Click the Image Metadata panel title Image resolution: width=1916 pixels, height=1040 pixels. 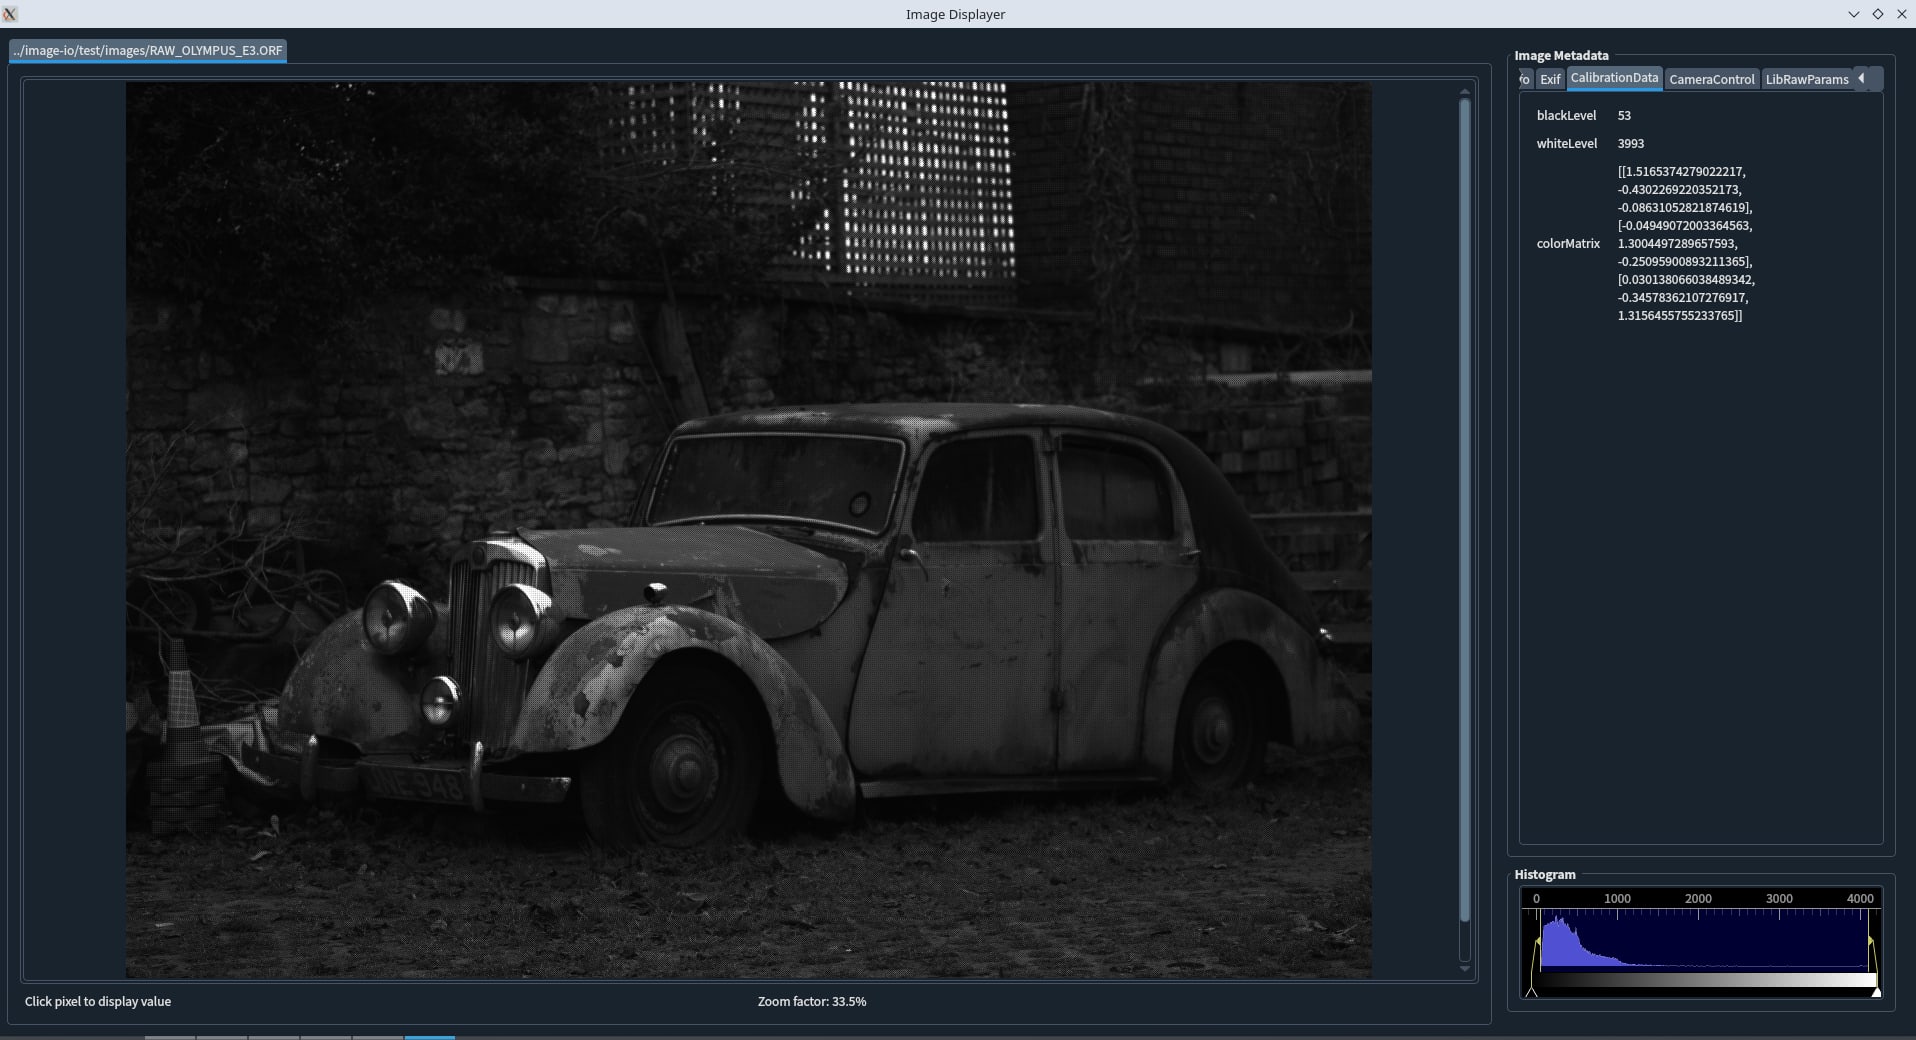[x=1561, y=56]
